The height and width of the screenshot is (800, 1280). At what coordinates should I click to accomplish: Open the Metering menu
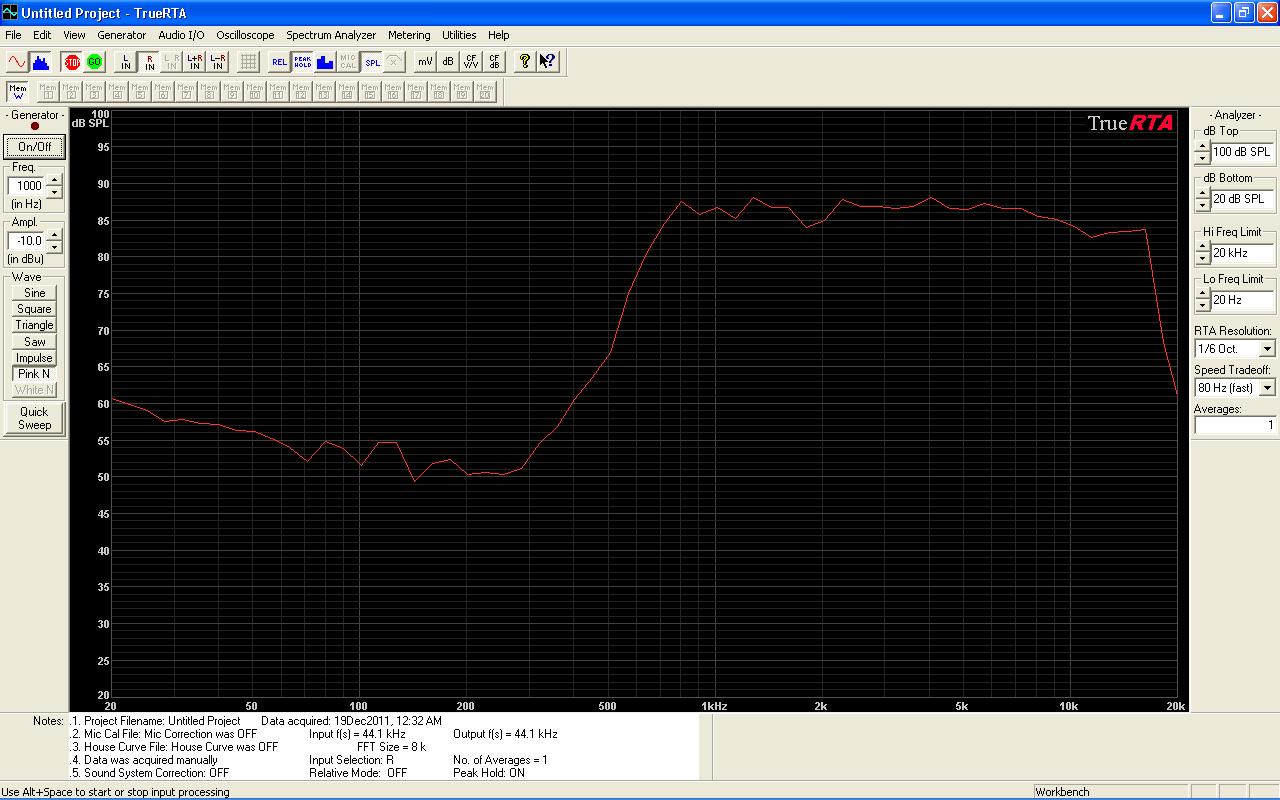tap(409, 35)
